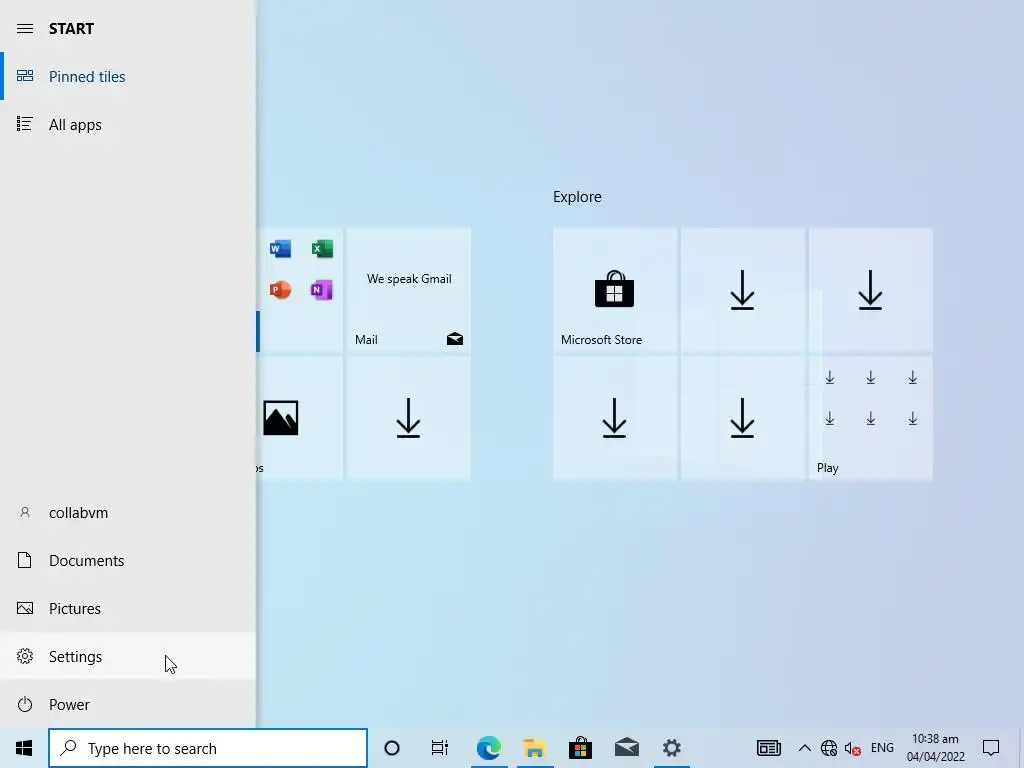Image resolution: width=1024 pixels, height=768 pixels.
Task: Open the Photos tile
Action: click(x=300, y=418)
